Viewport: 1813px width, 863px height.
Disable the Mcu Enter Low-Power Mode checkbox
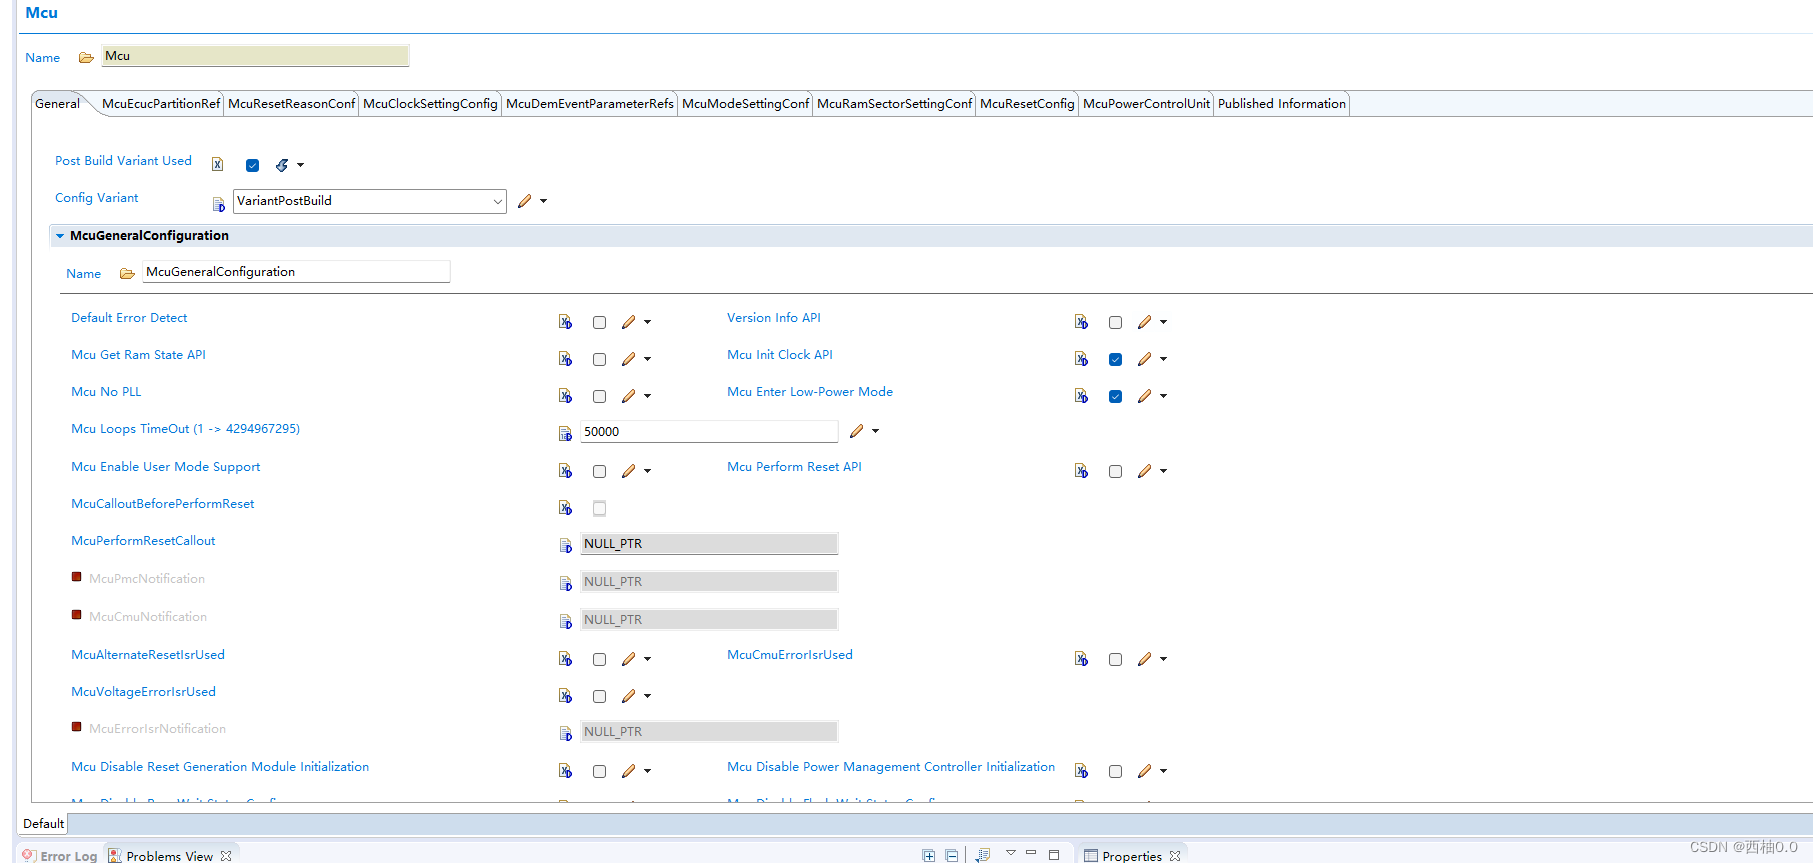1115,396
